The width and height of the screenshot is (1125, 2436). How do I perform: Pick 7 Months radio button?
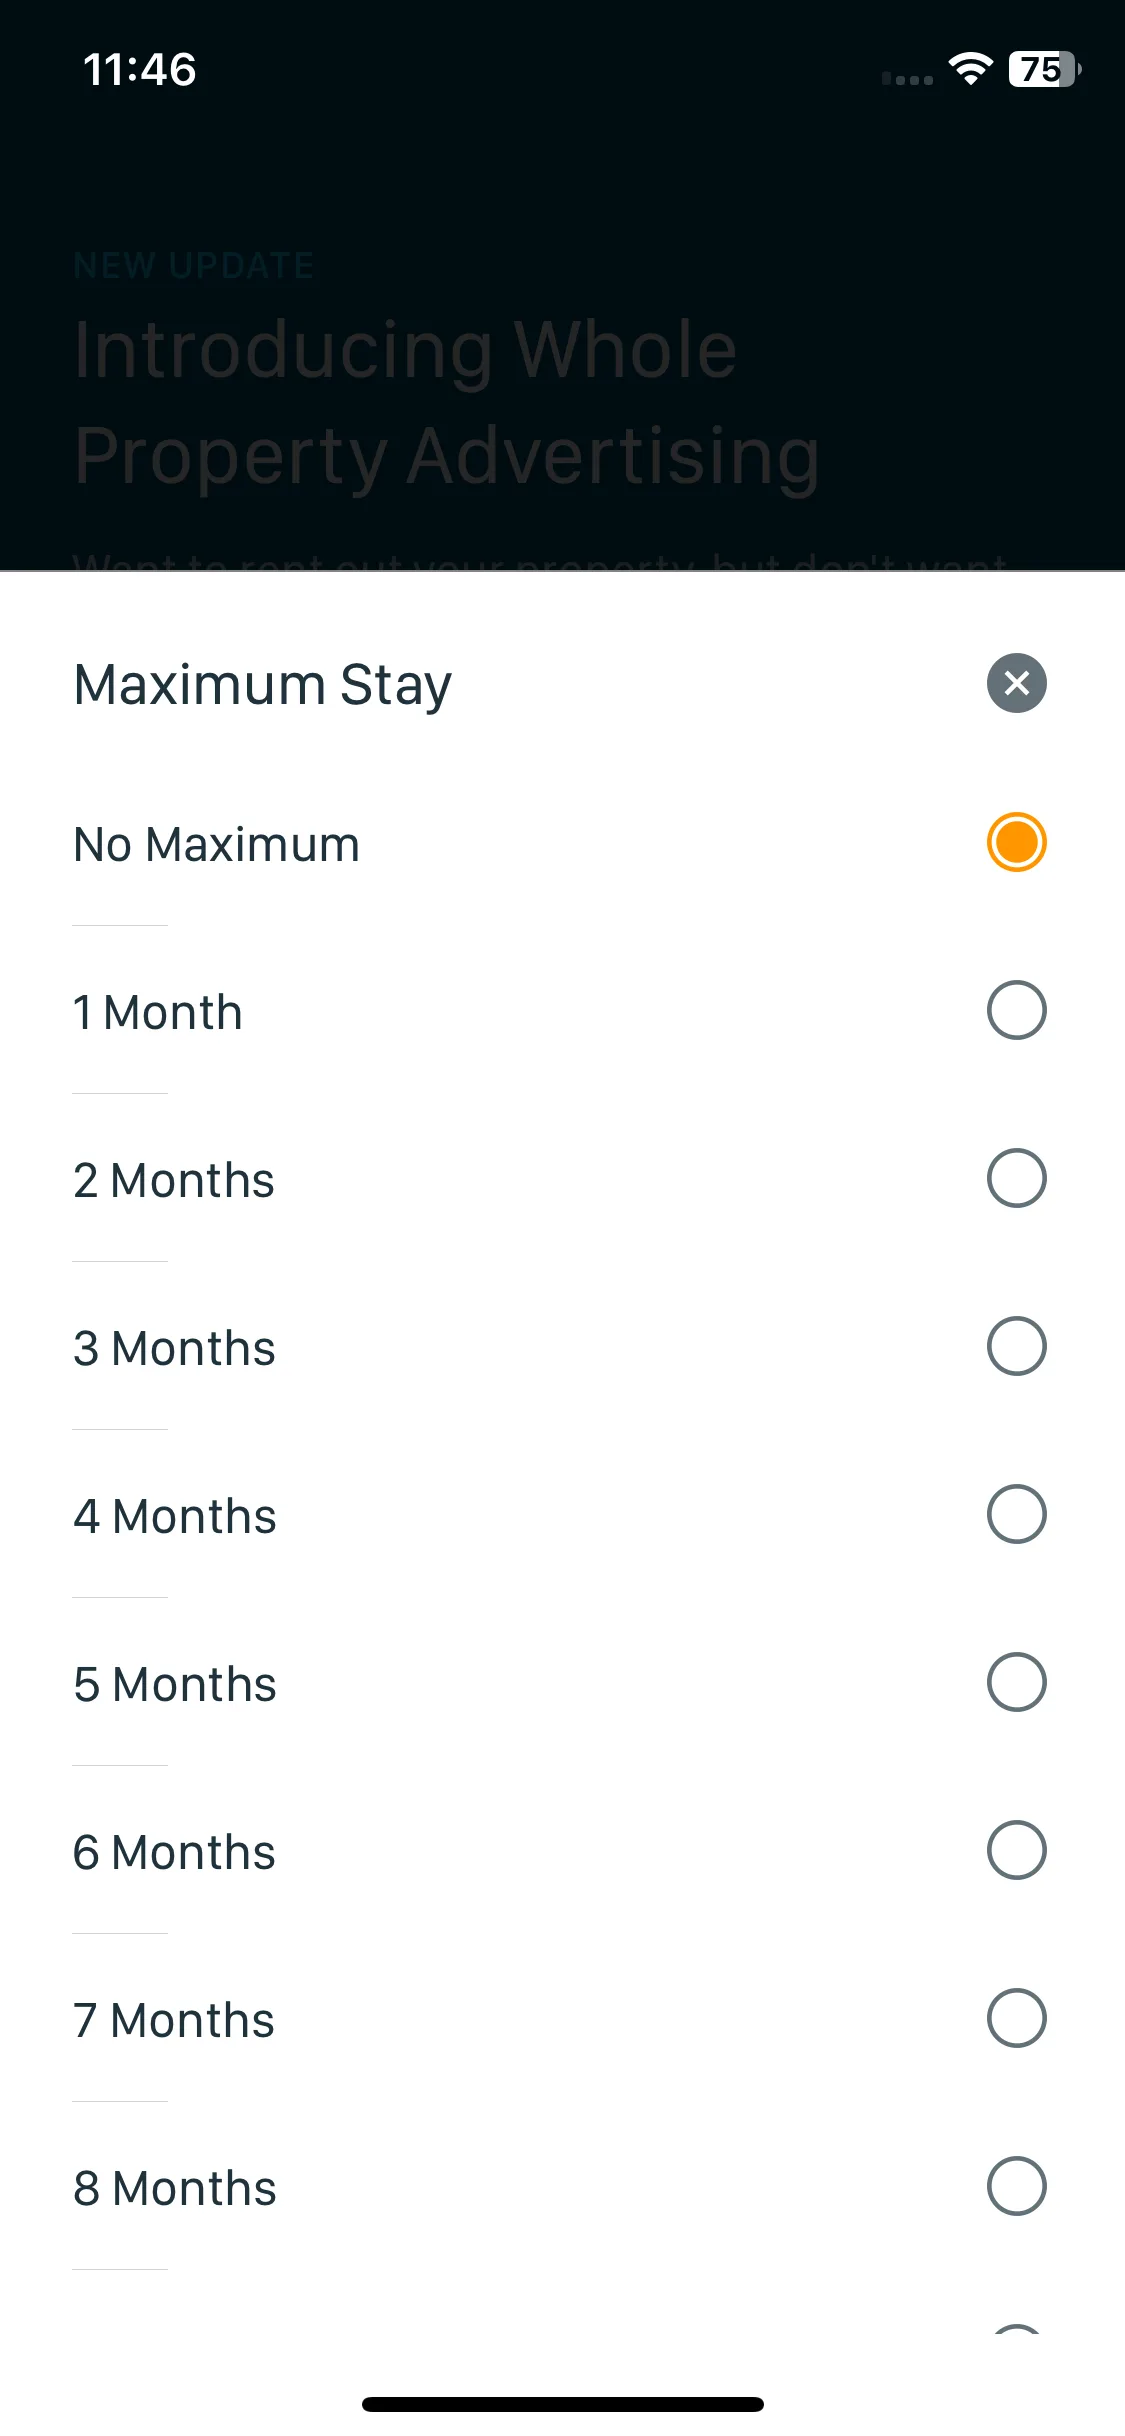1016,2018
